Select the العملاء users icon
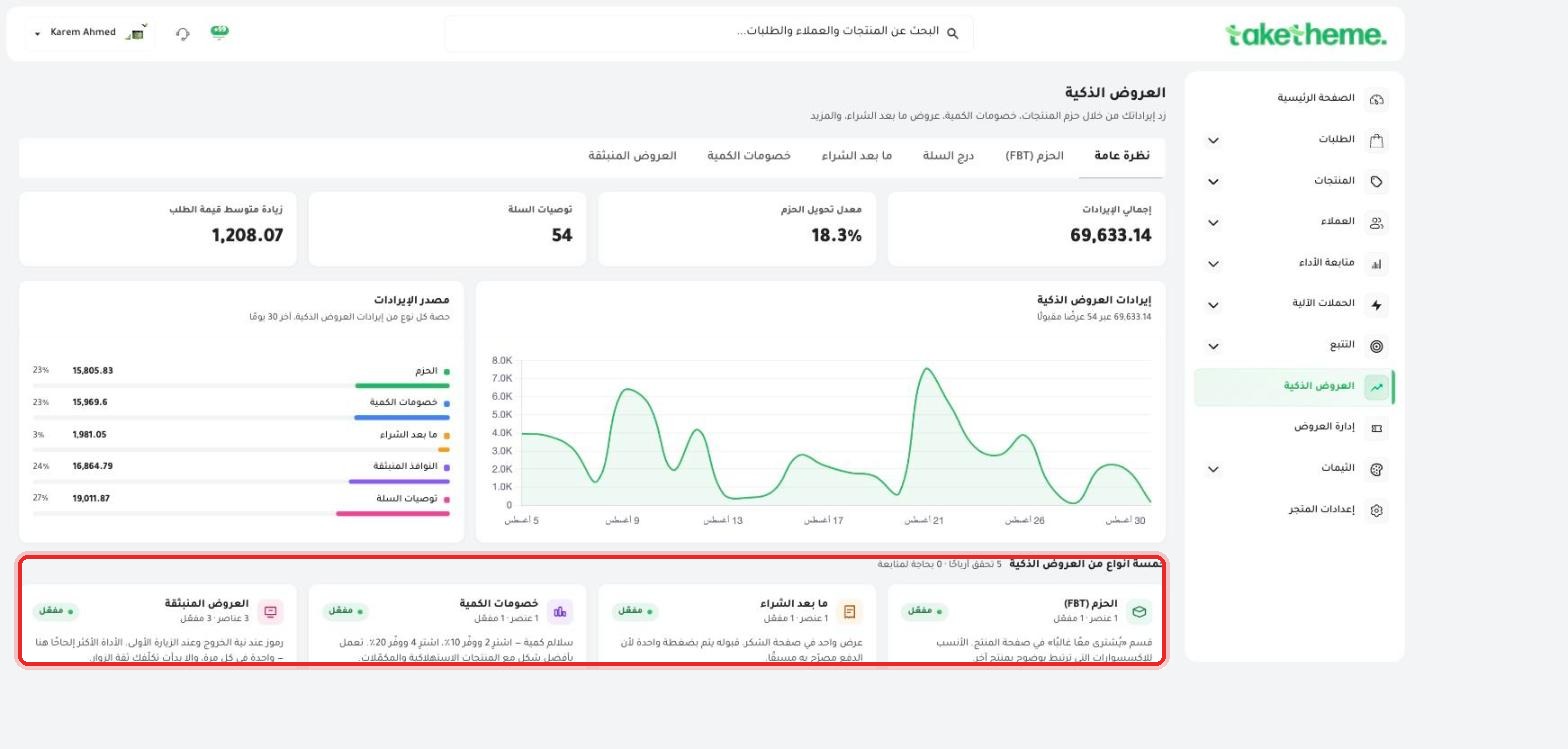The image size is (1568, 749). (x=1376, y=223)
